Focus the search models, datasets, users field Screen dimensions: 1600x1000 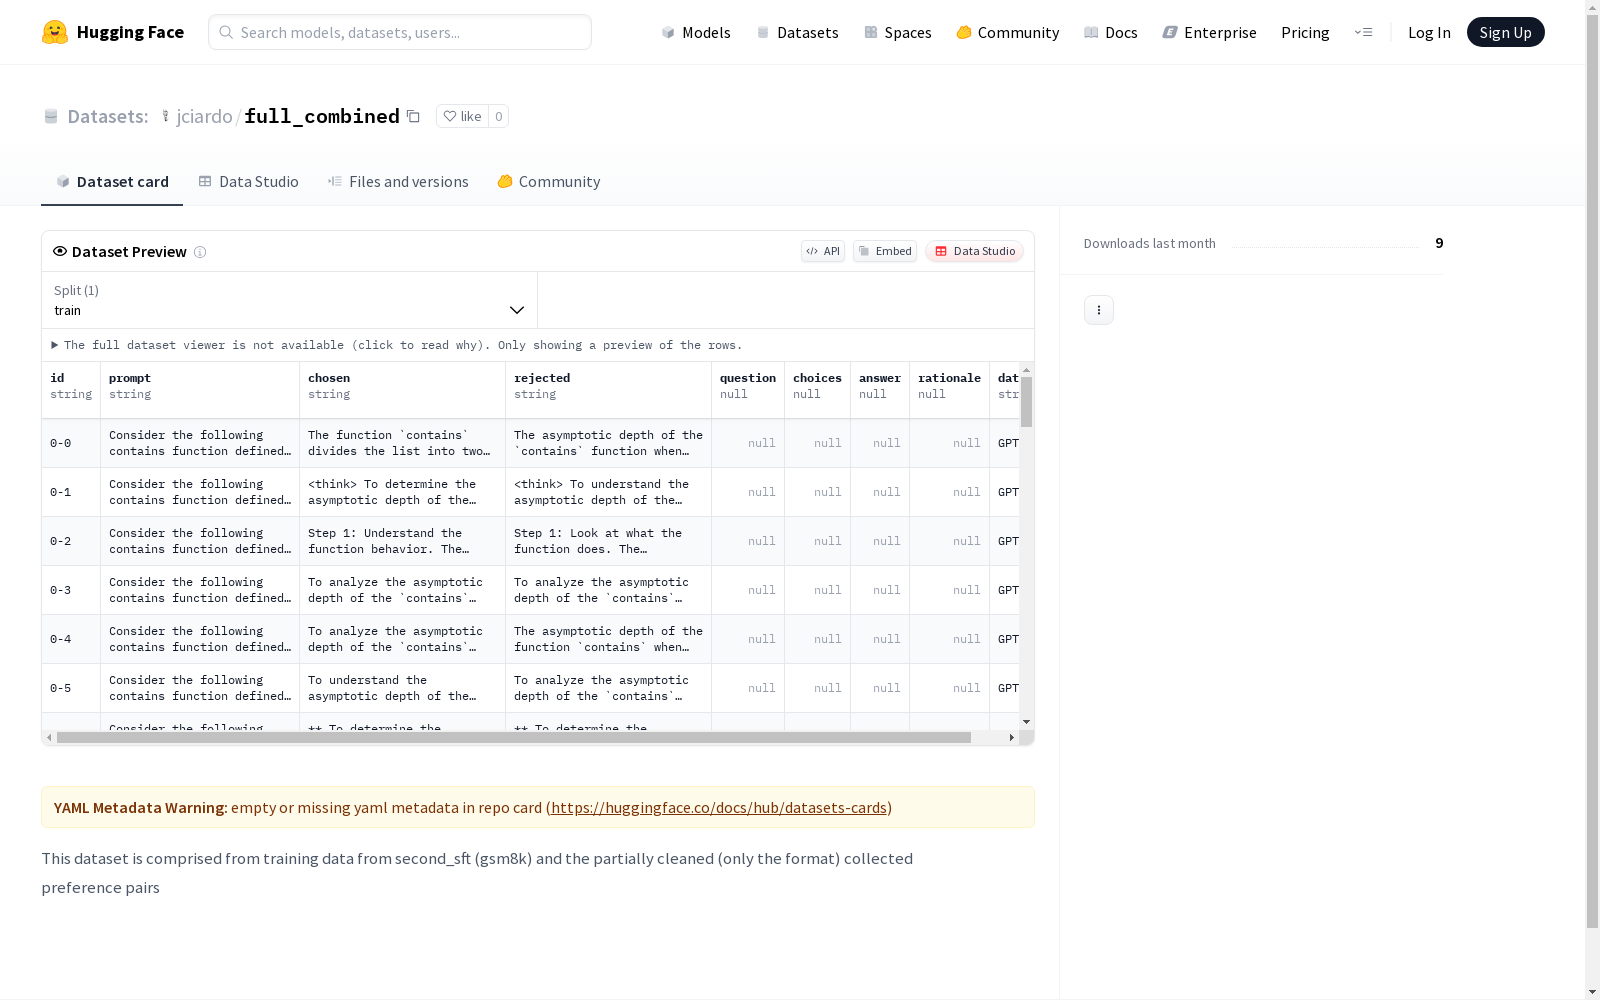pyautogui.click(x=400, y=32)
